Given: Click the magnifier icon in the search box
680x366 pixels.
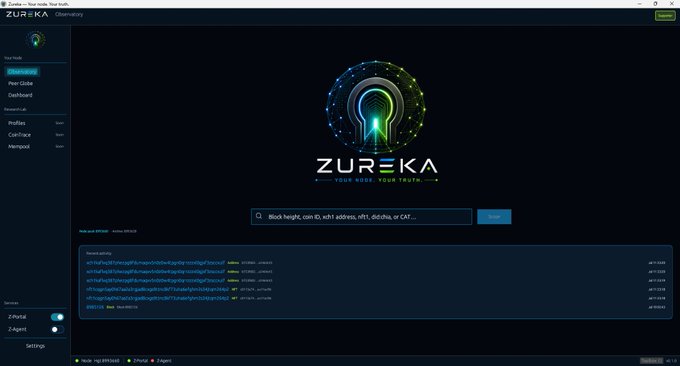Looking at the screenshot, I should click(x=259, y=216).
